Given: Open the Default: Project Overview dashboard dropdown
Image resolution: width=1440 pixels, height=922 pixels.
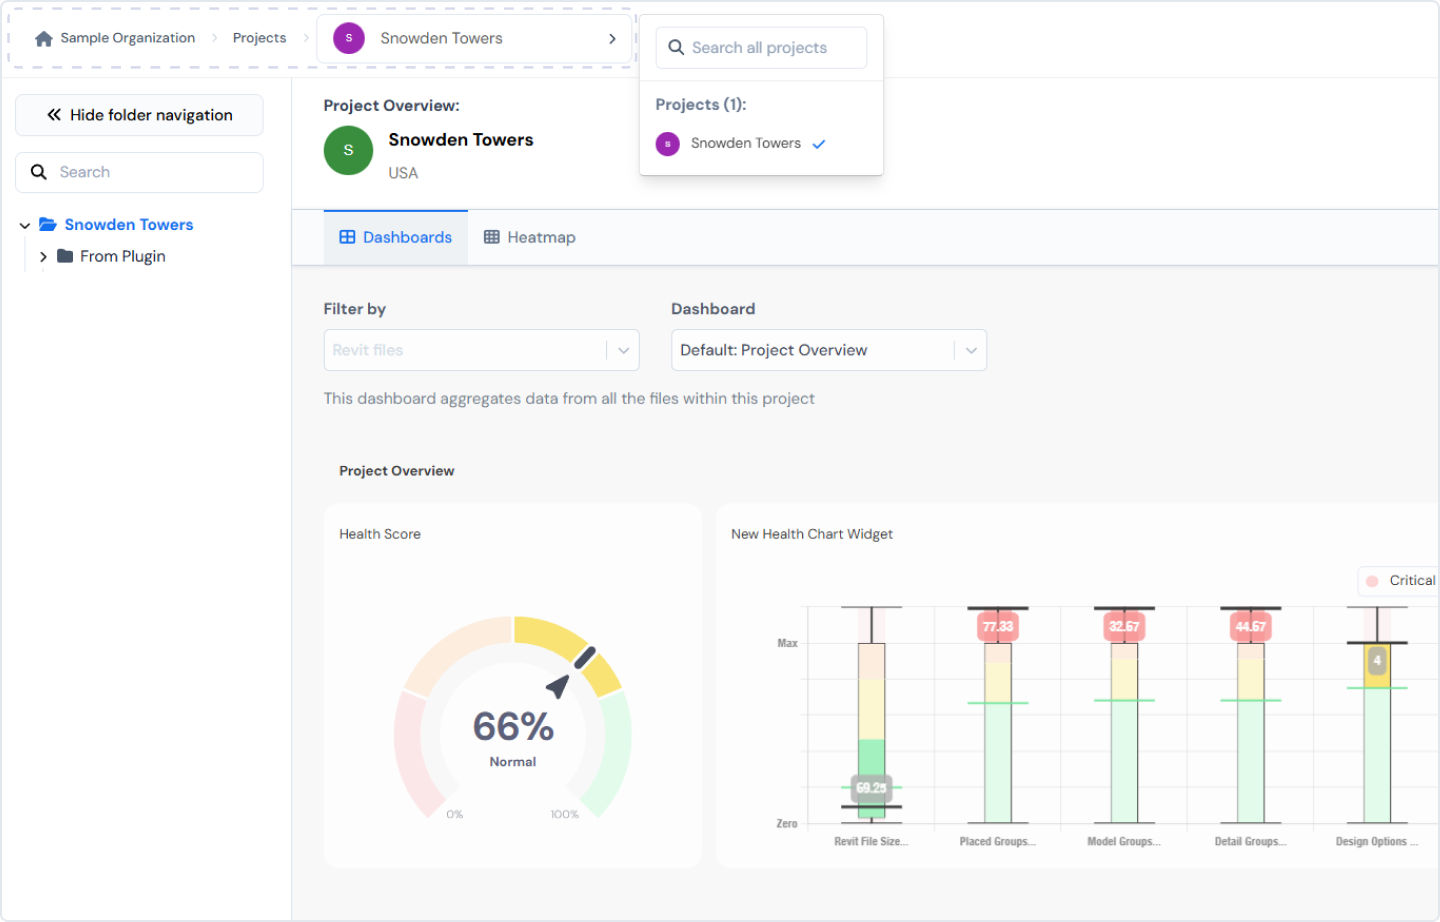Looking at the screenshot, I should click(829, 350).
